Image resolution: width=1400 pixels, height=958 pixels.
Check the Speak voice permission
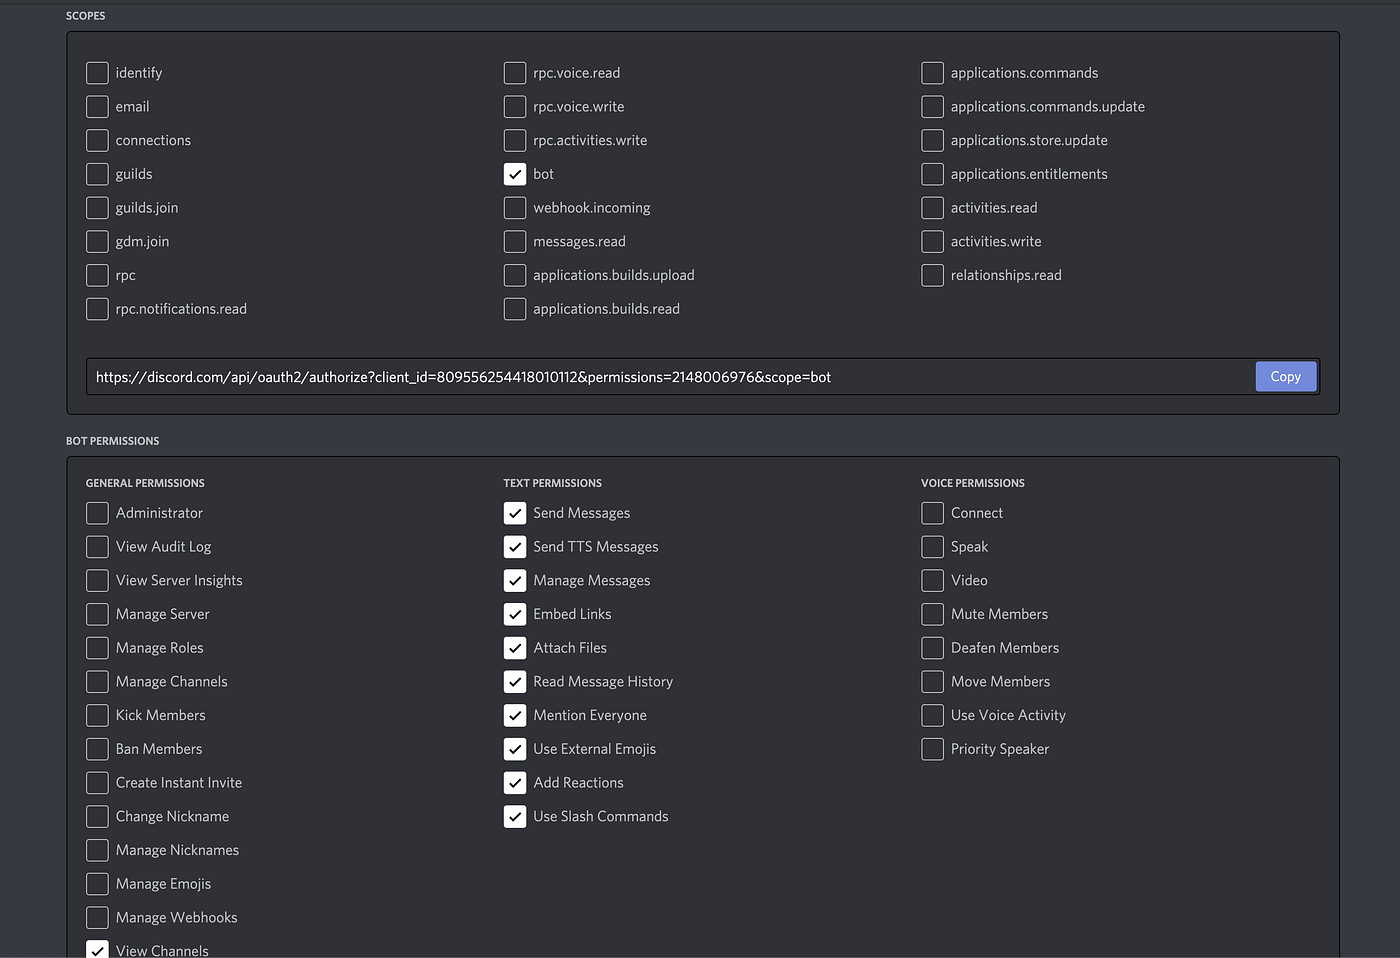click(932, 547)
